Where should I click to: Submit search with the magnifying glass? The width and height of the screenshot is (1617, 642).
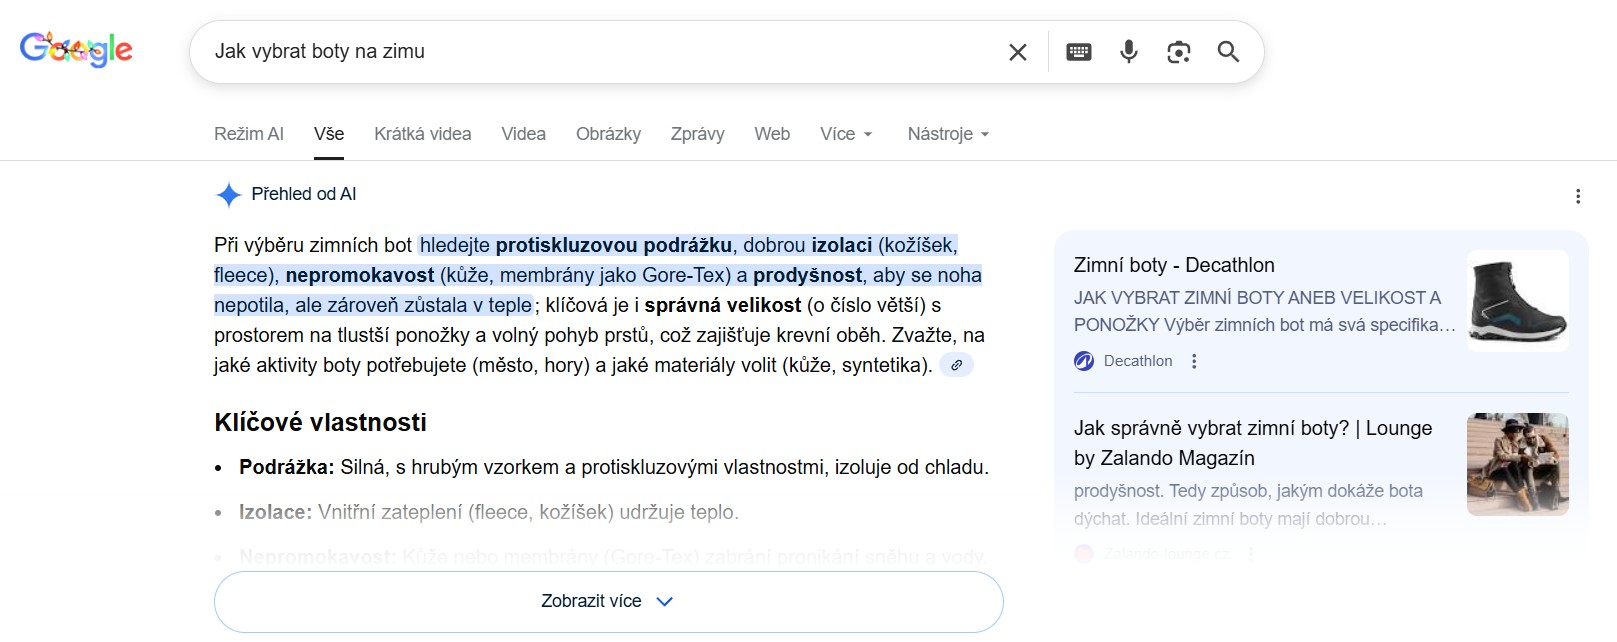pyautogui.click(x=1229, y=52)
